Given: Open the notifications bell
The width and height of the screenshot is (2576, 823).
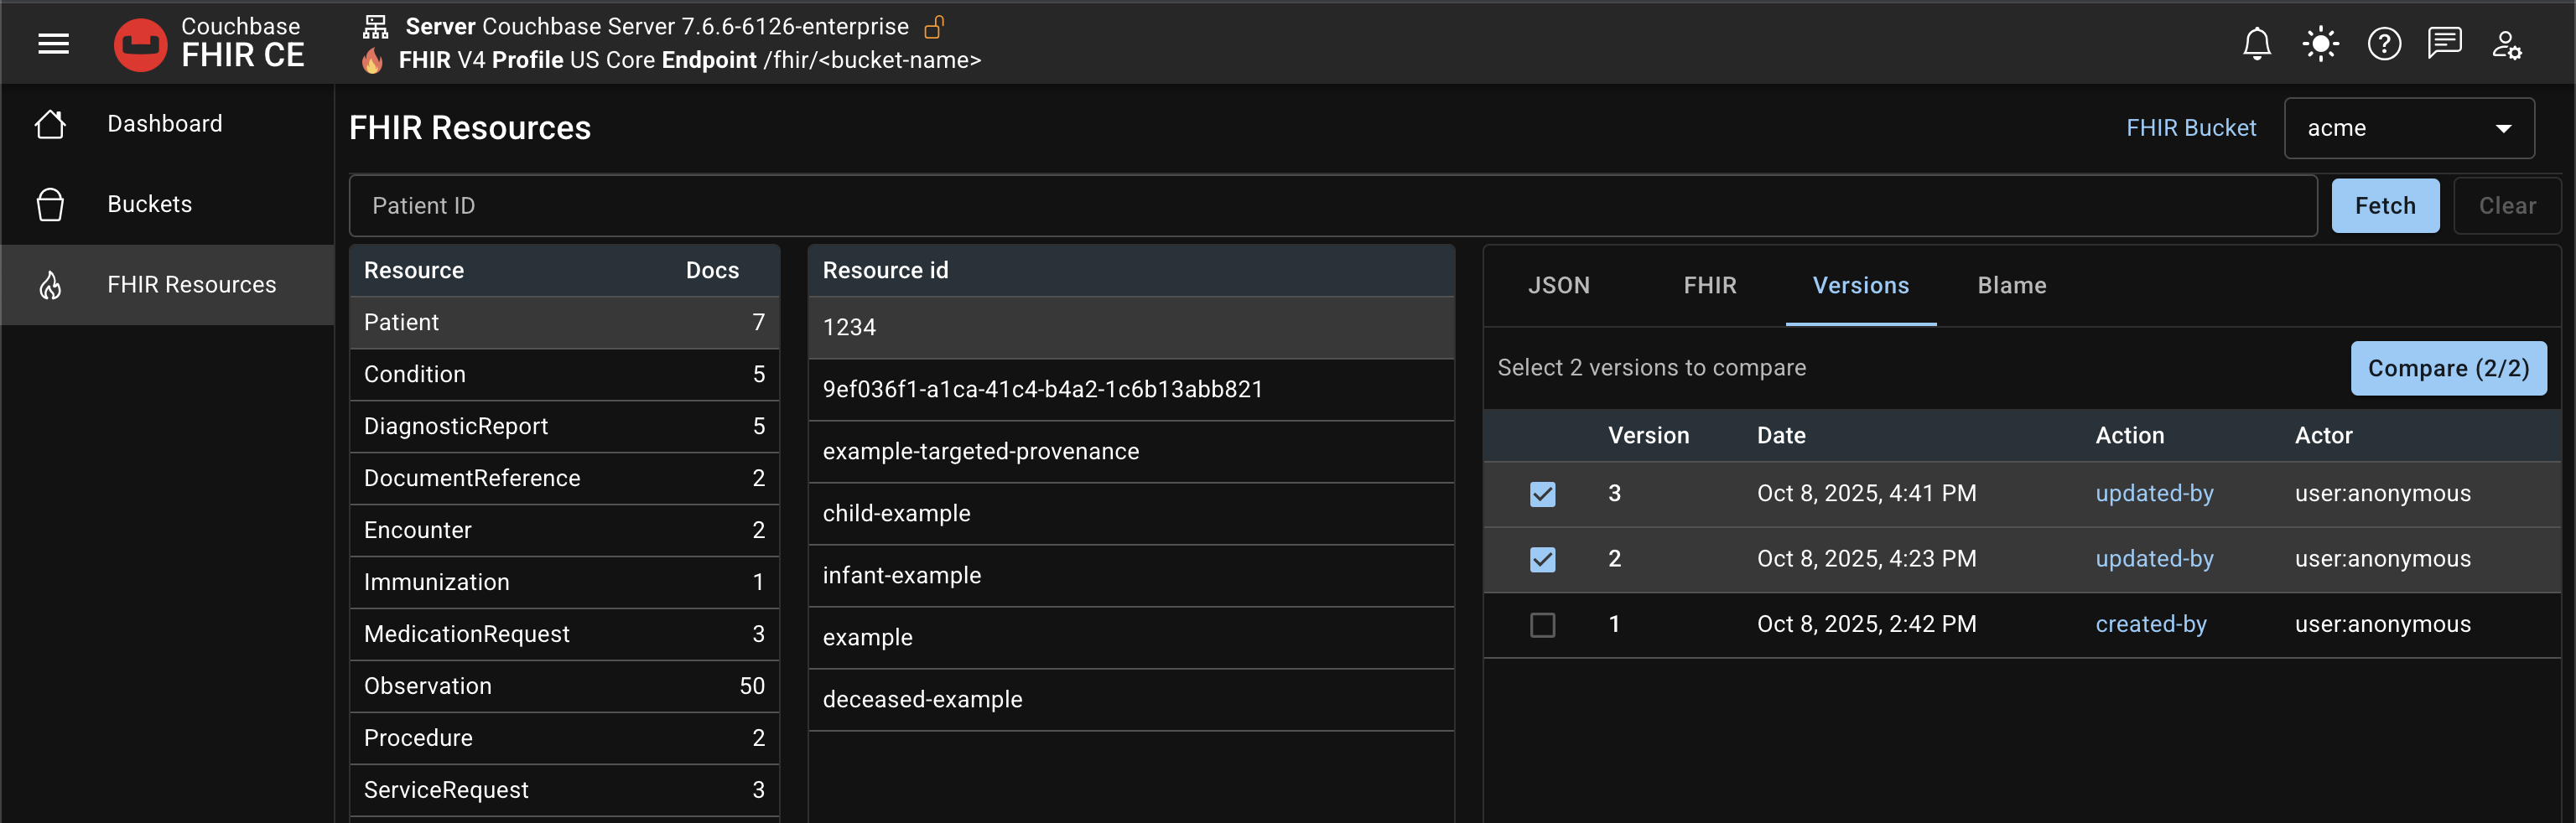Looking at the screenshot, I should coord(2256,44).
